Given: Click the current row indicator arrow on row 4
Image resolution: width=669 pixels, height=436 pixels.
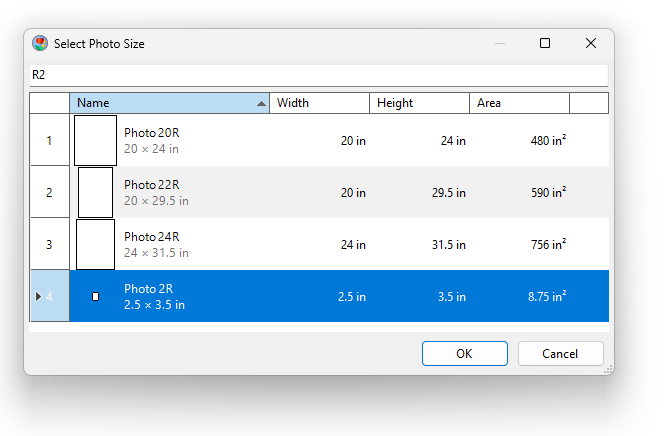Looking at the screenshot, I should (x=38, y=297).
